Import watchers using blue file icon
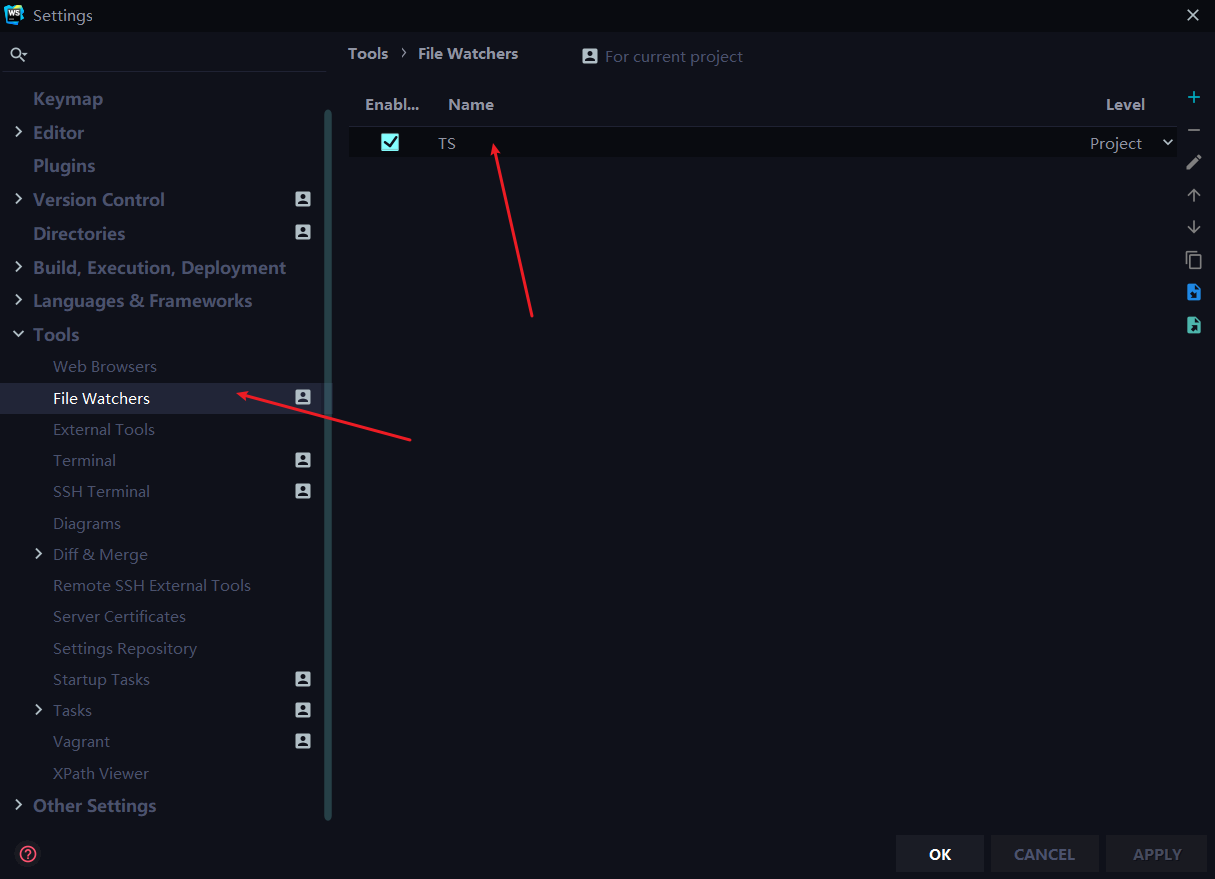Screen dimensions: 1215x879 [x=1193, y=292]
